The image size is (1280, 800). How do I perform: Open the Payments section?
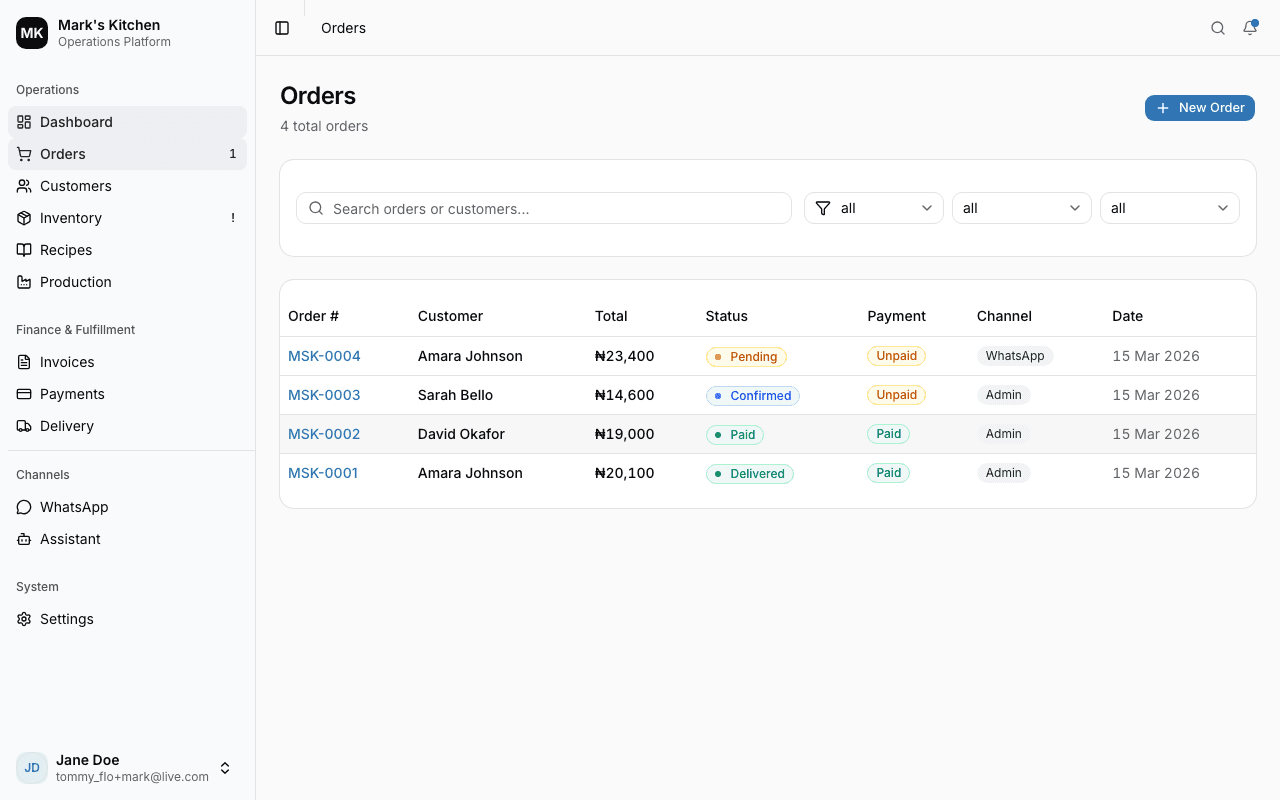click(x=71, y=393)
